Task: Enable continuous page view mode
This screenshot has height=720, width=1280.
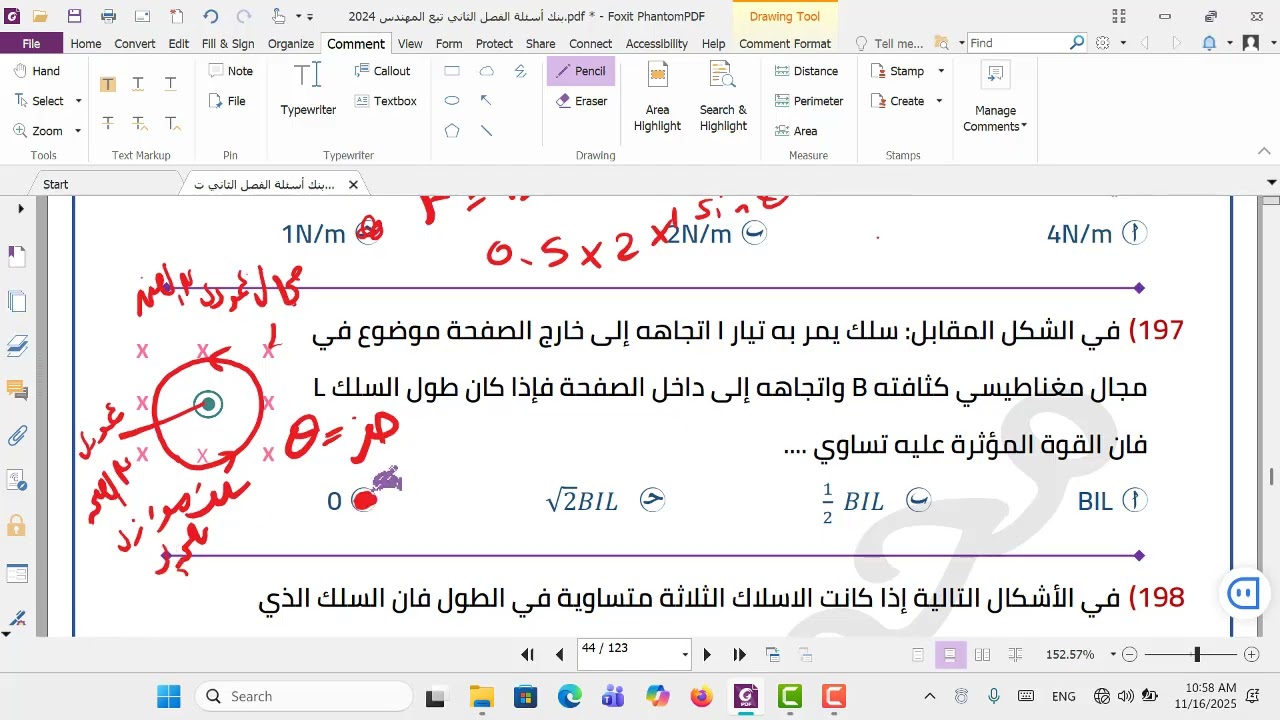Action: (950, 655)
